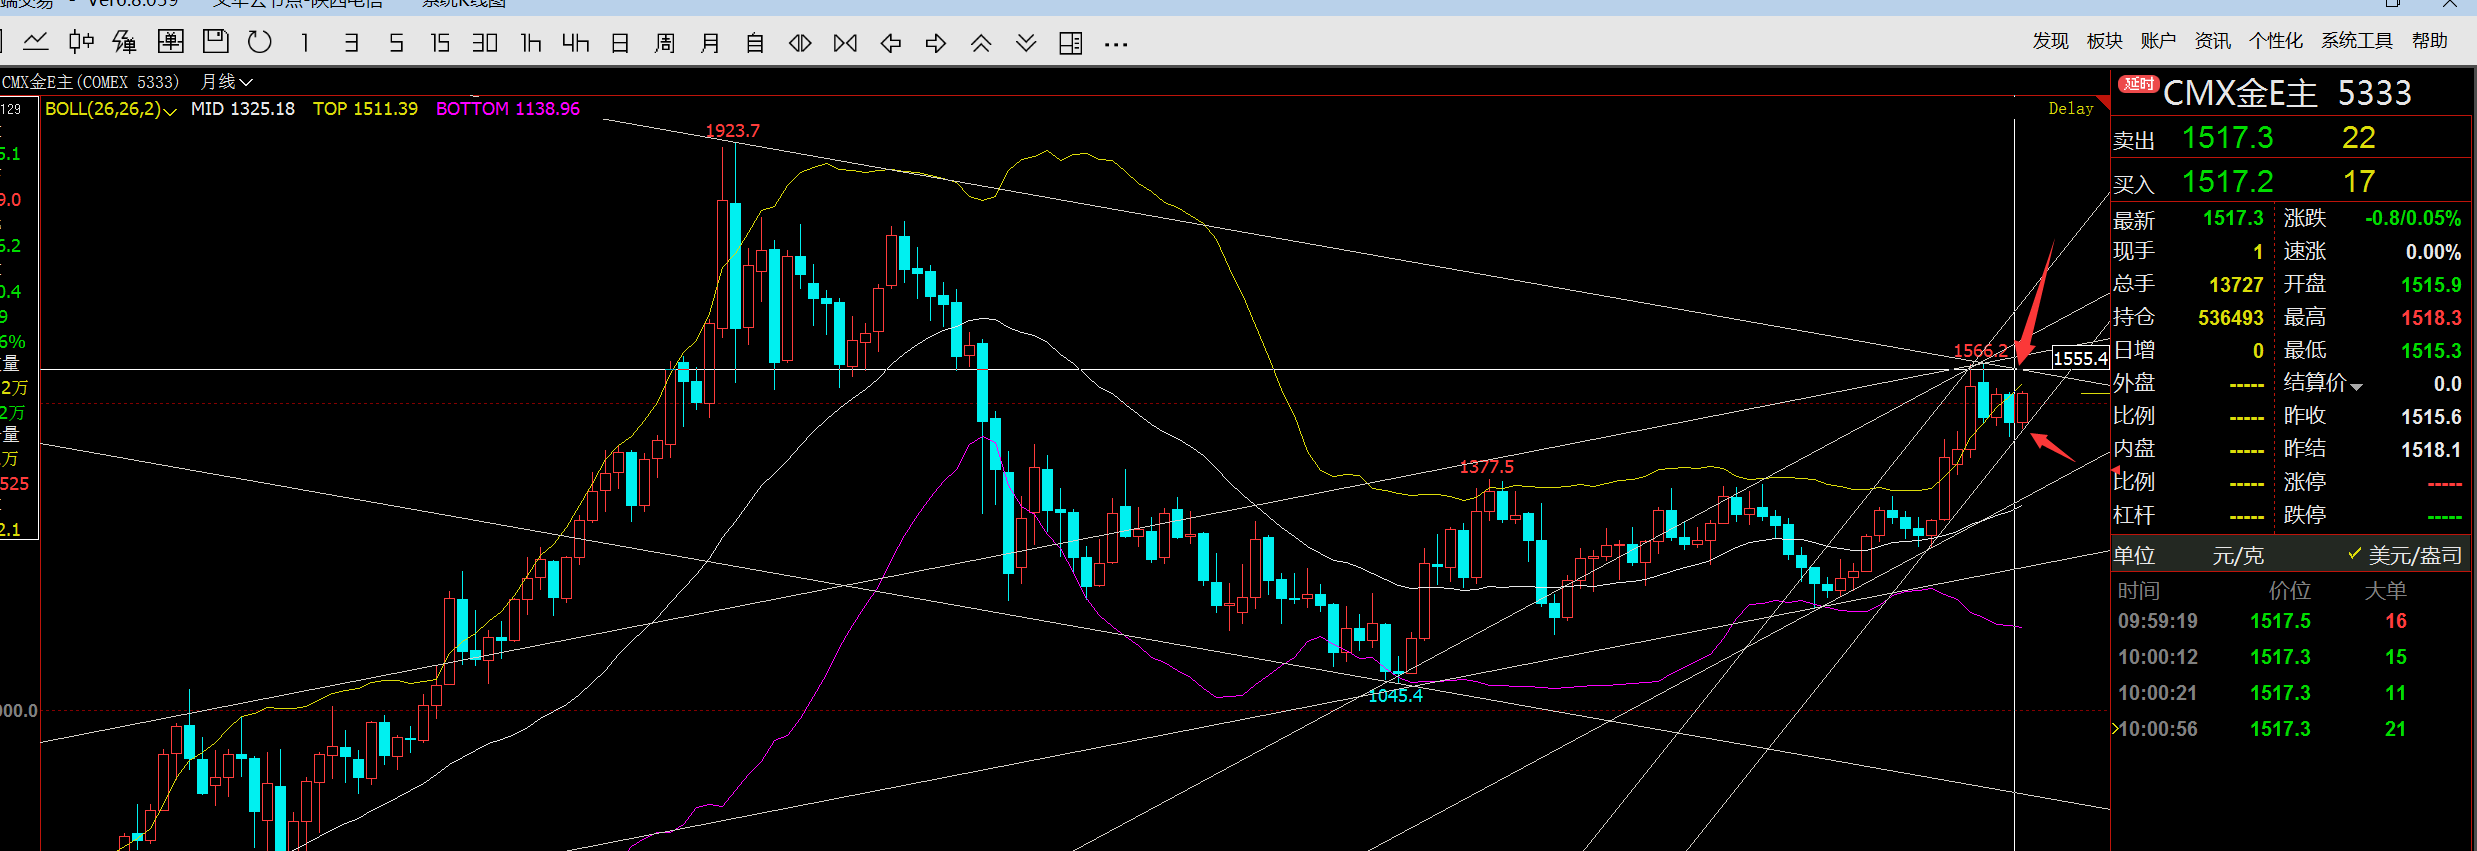
Task: Select the 1-minute period button
Action: 305,43
